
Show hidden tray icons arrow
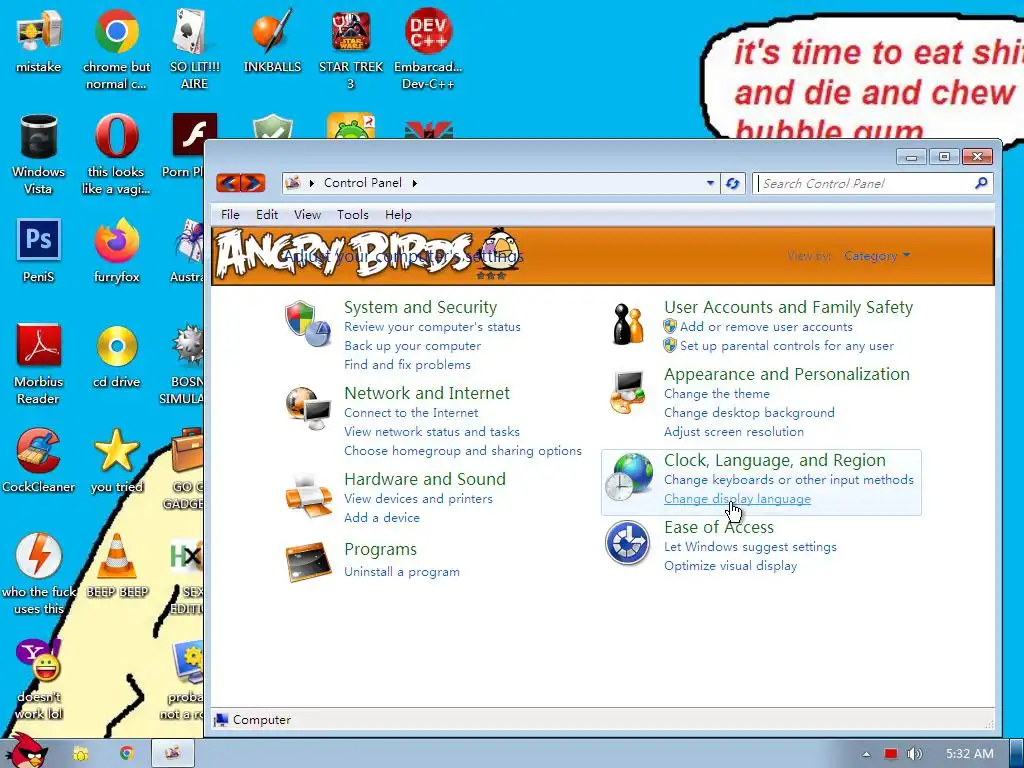pos(866,754)
